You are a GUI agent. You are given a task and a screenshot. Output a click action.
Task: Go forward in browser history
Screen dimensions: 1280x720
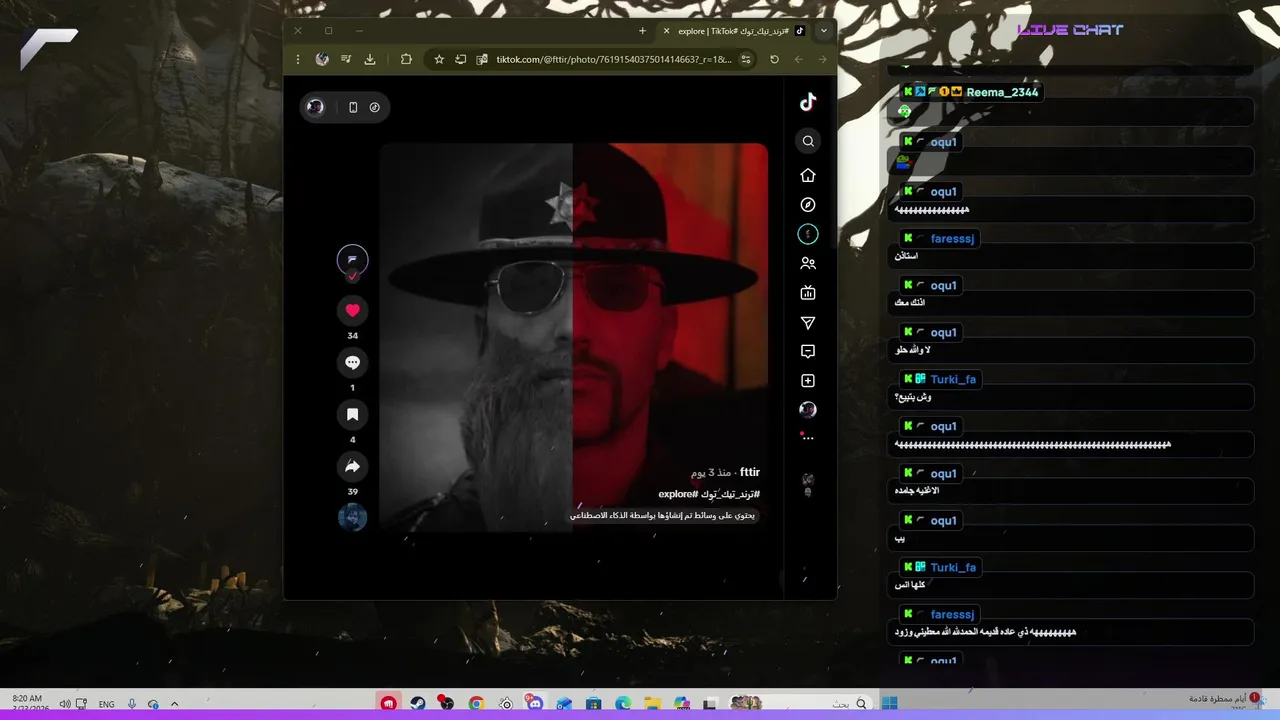(x=822, y=59)
